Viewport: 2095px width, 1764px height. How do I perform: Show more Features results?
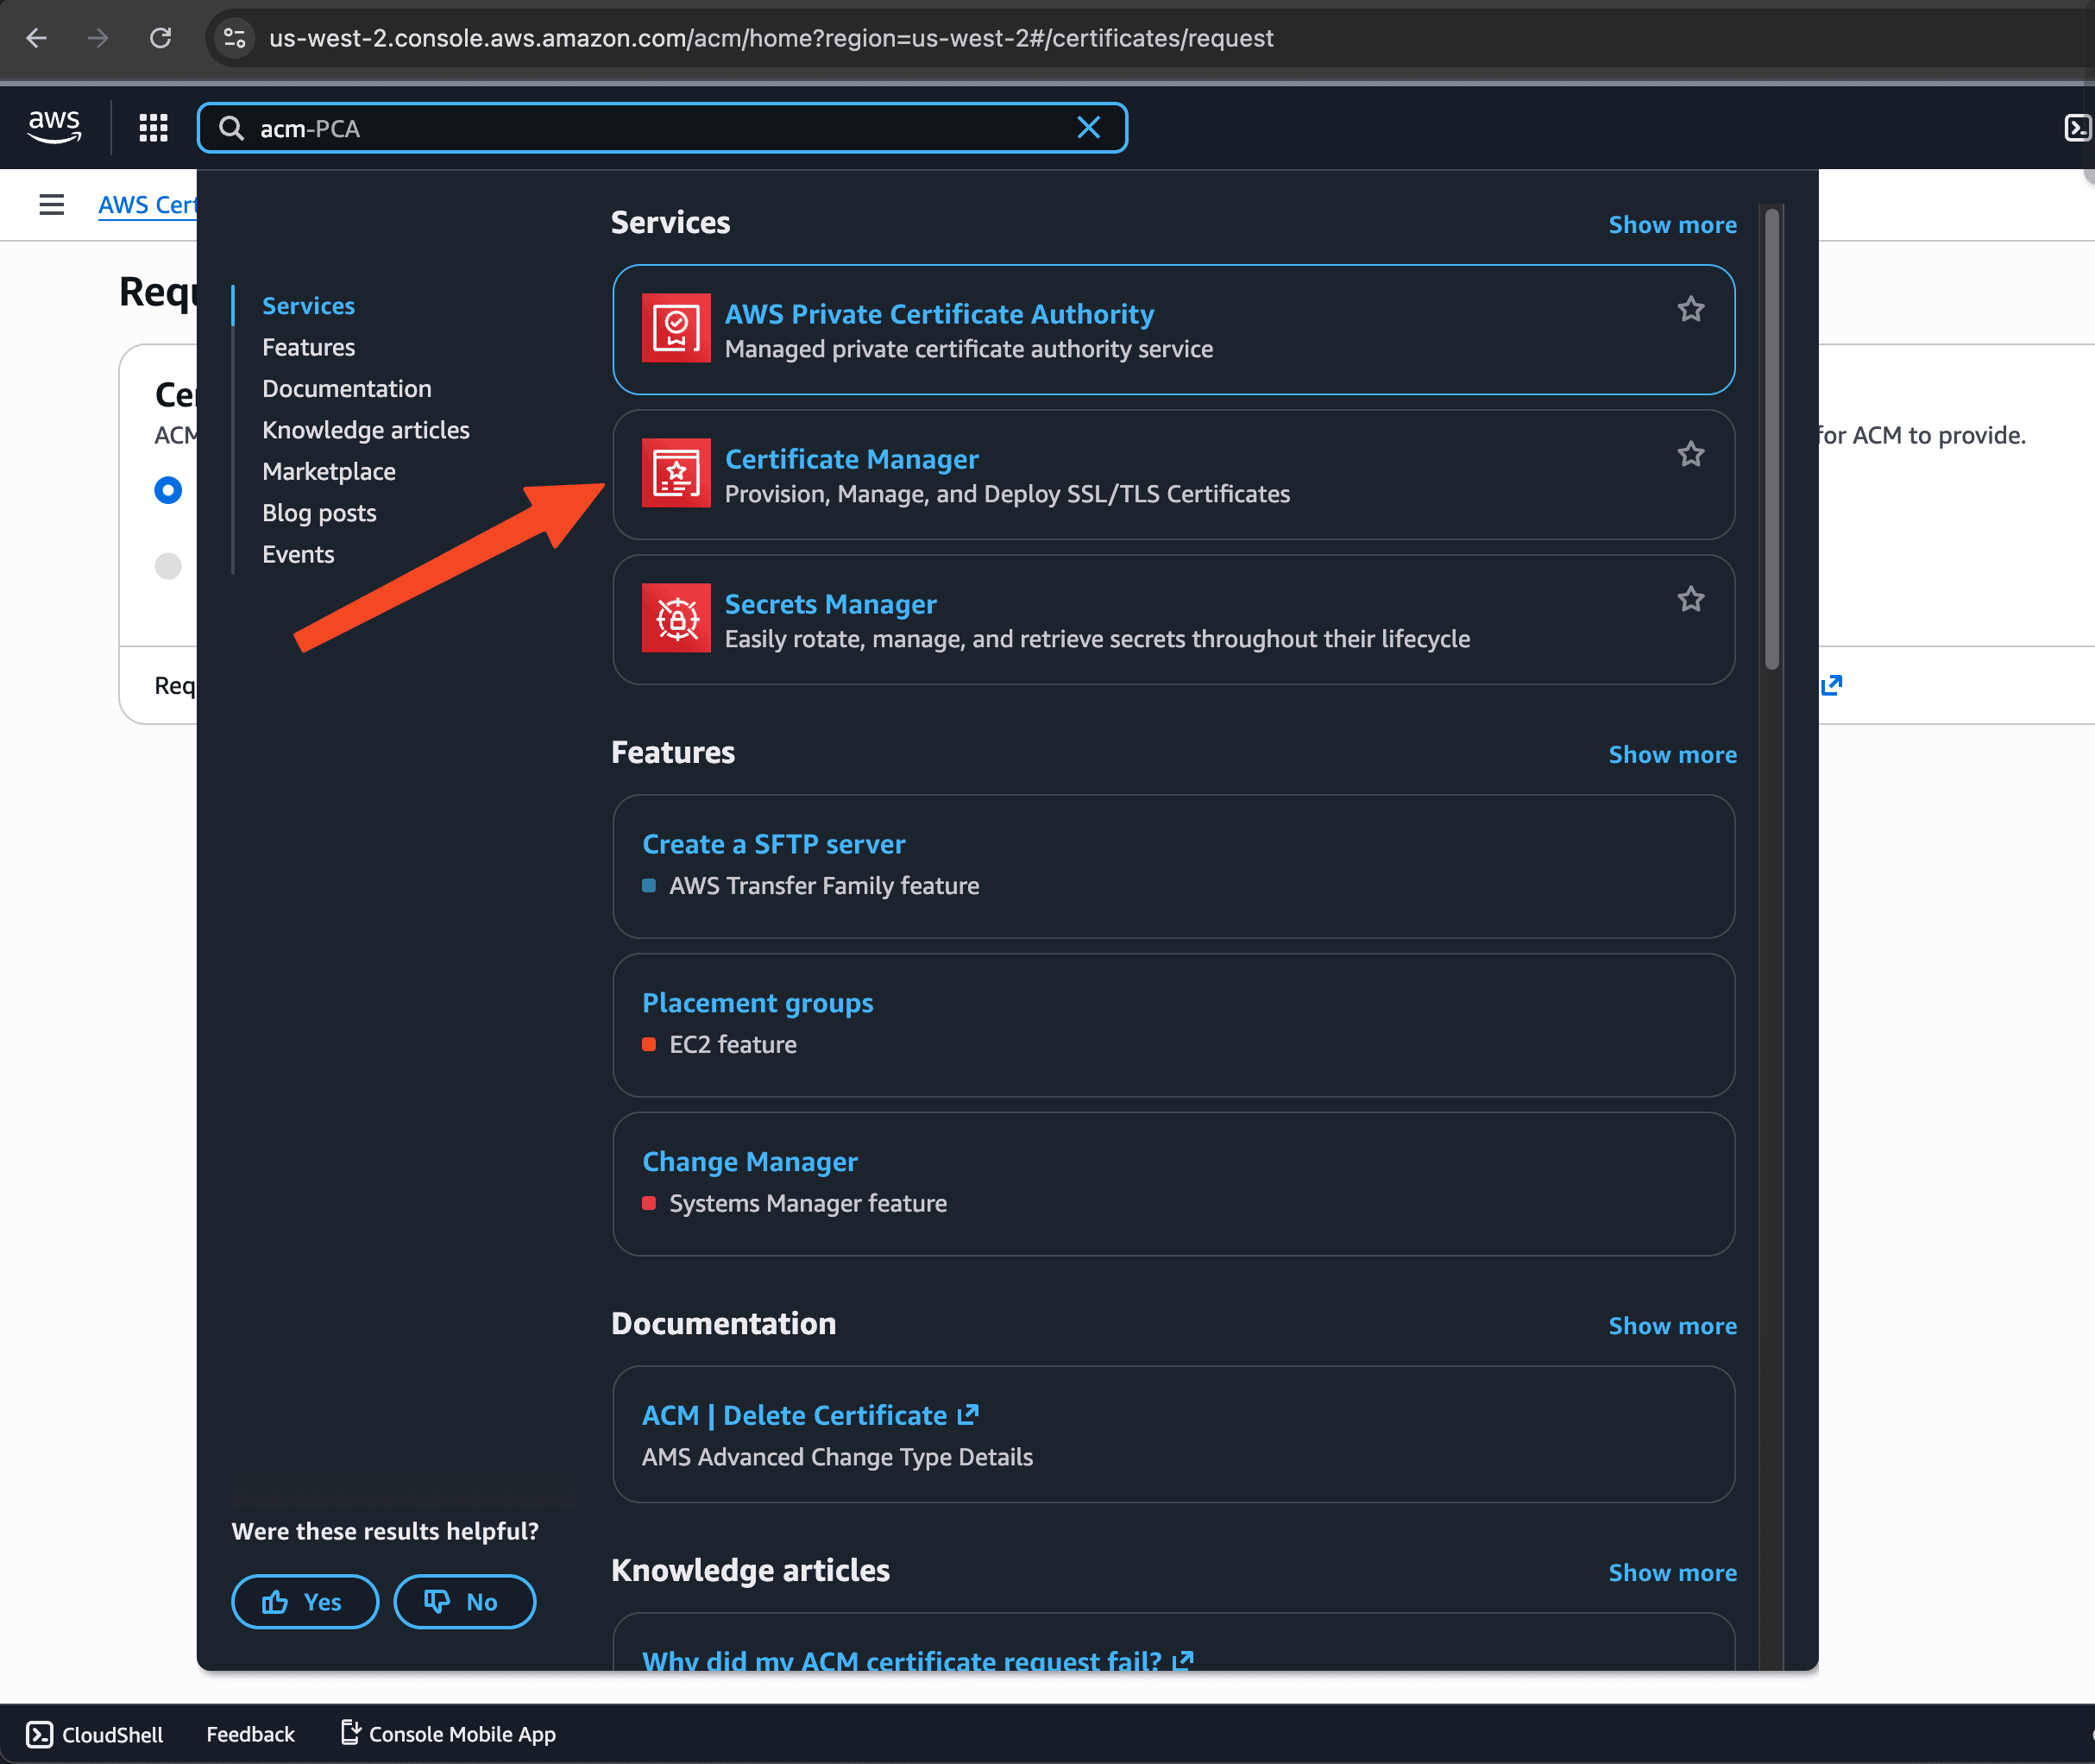[1671, 755]
